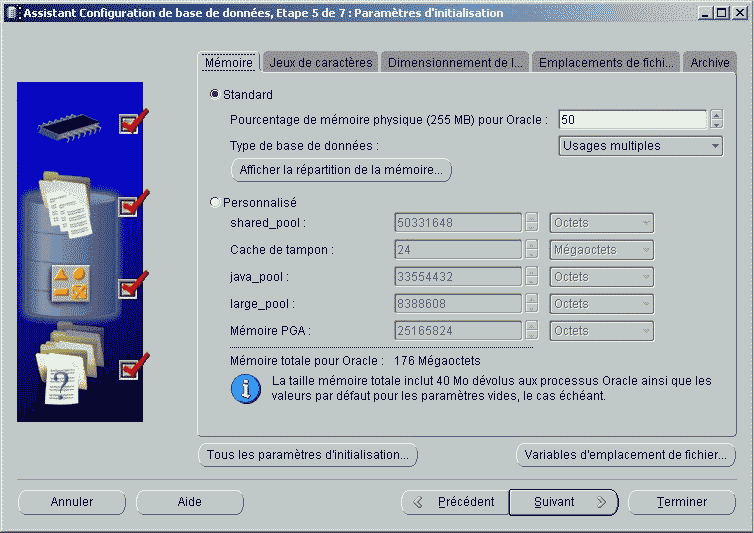Select the Personnalisé radio button
This screenshot has width=754, height=533.
tap(215, 202)
